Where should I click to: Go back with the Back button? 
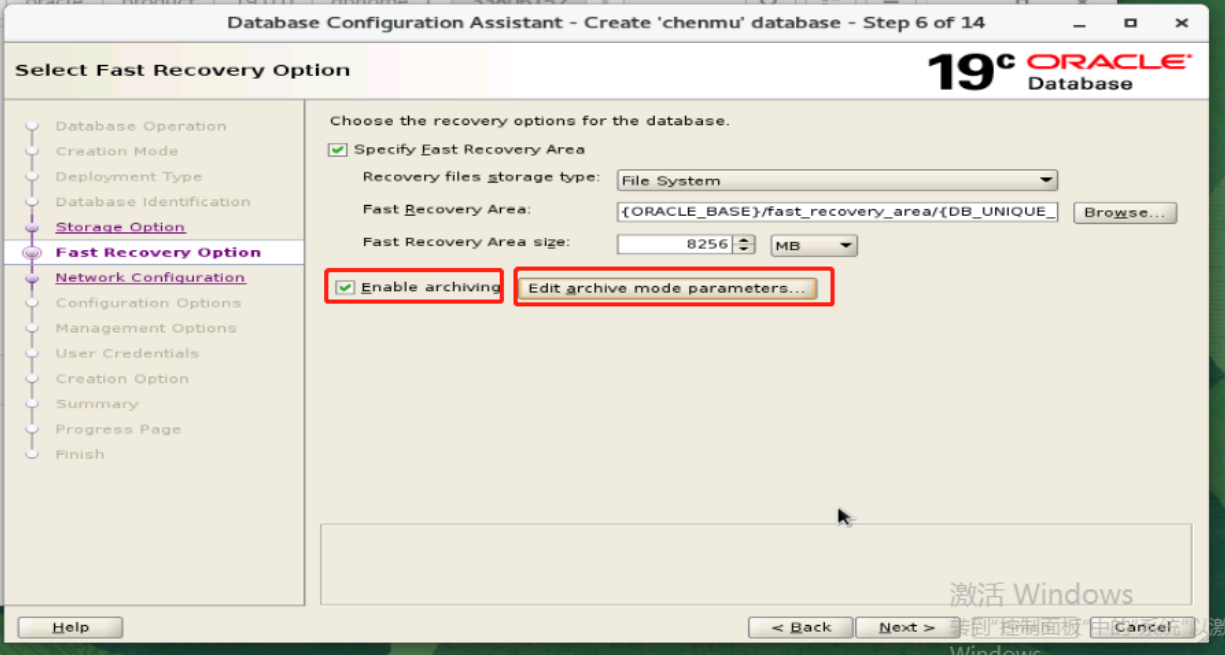[801, 628]
